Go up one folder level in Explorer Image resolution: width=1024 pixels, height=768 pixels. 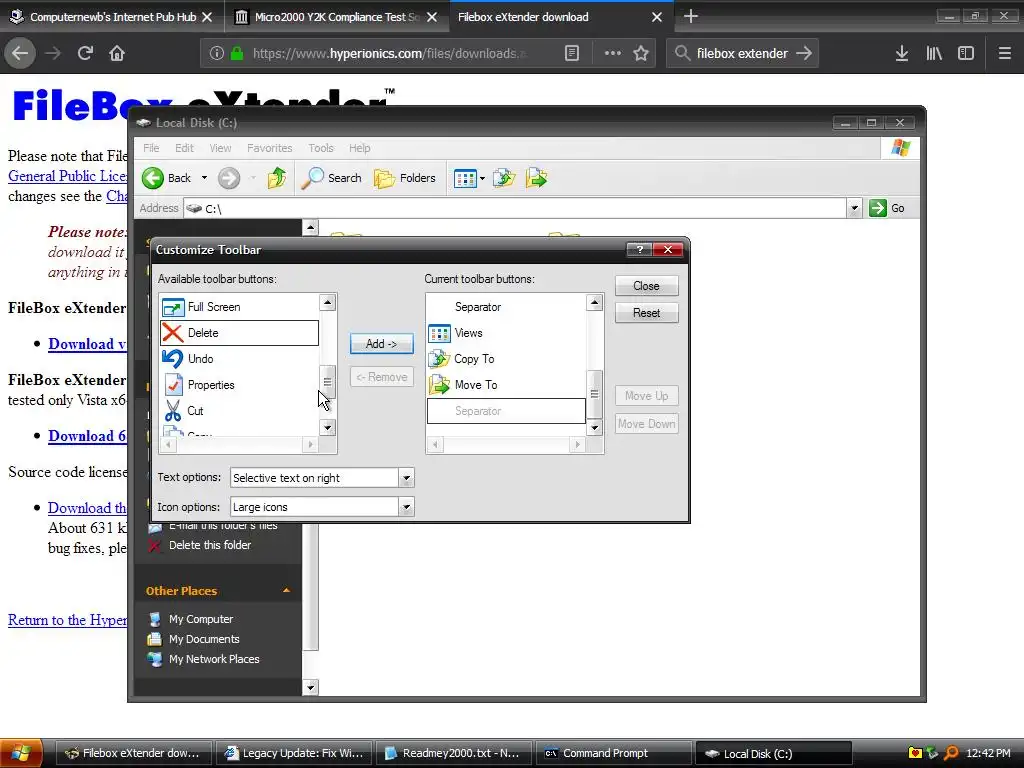277,178
